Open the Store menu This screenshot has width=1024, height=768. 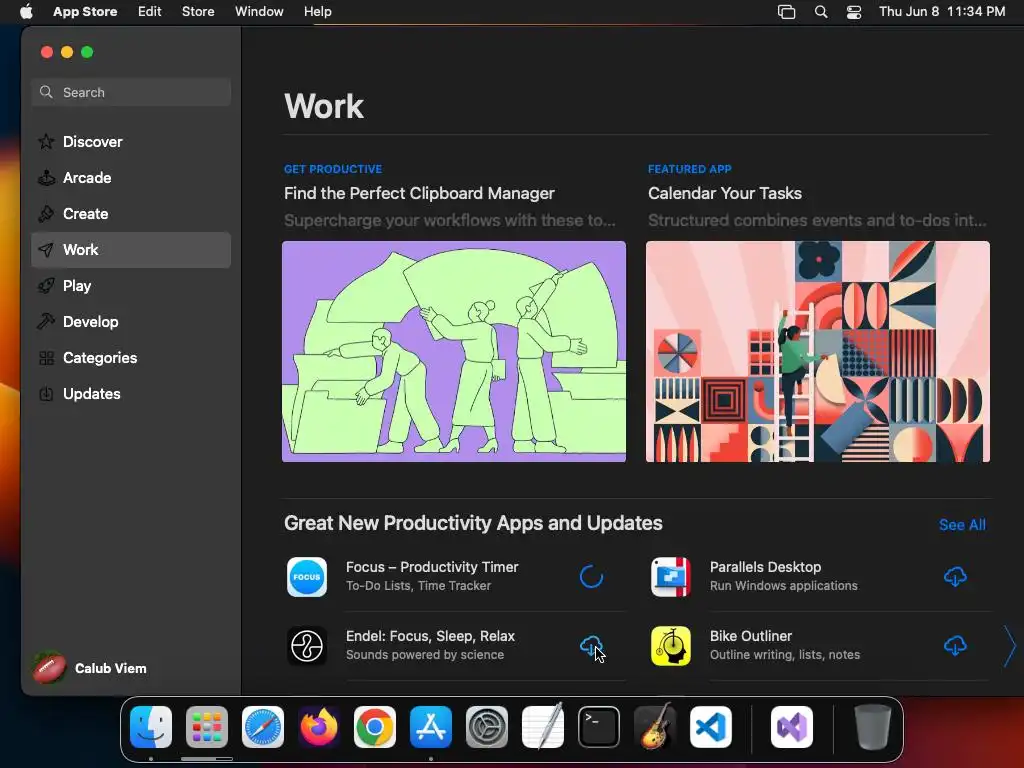point(198,12)
